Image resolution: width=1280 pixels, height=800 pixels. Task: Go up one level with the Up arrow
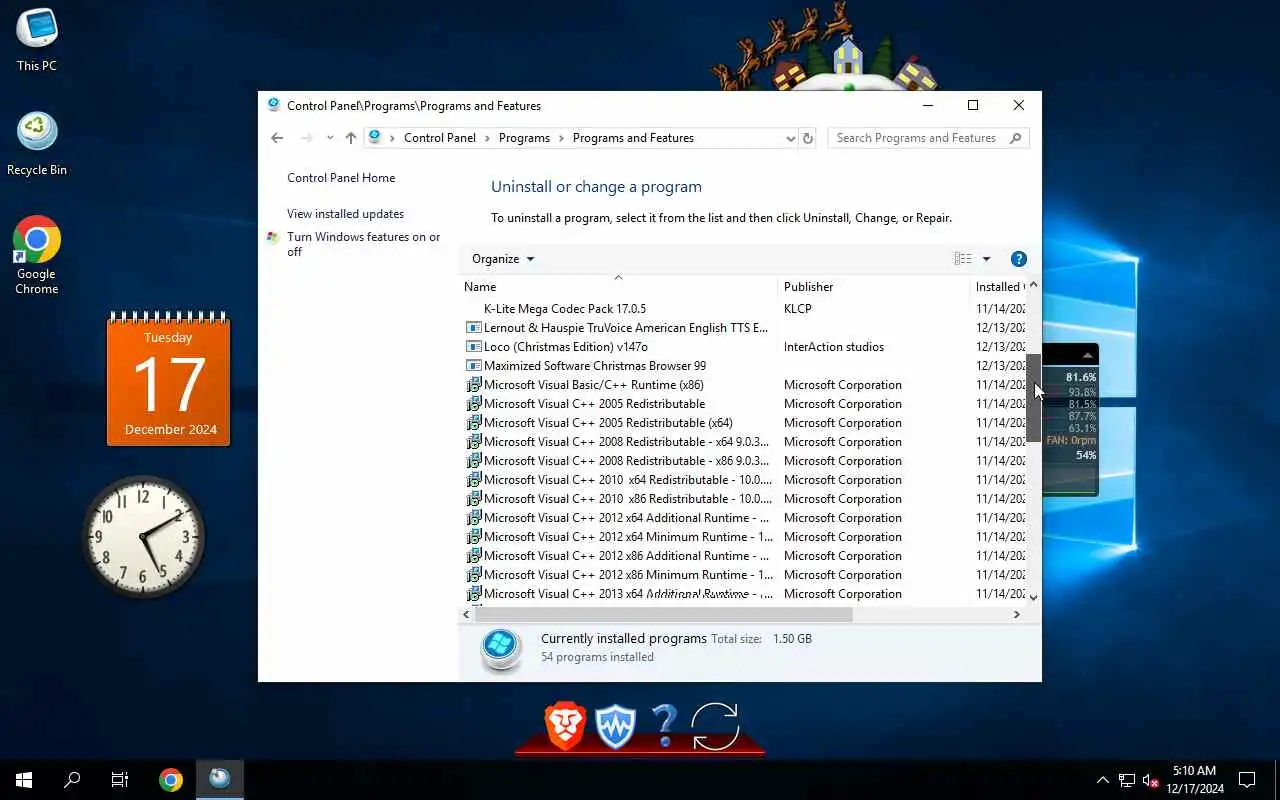pos(350,138)
